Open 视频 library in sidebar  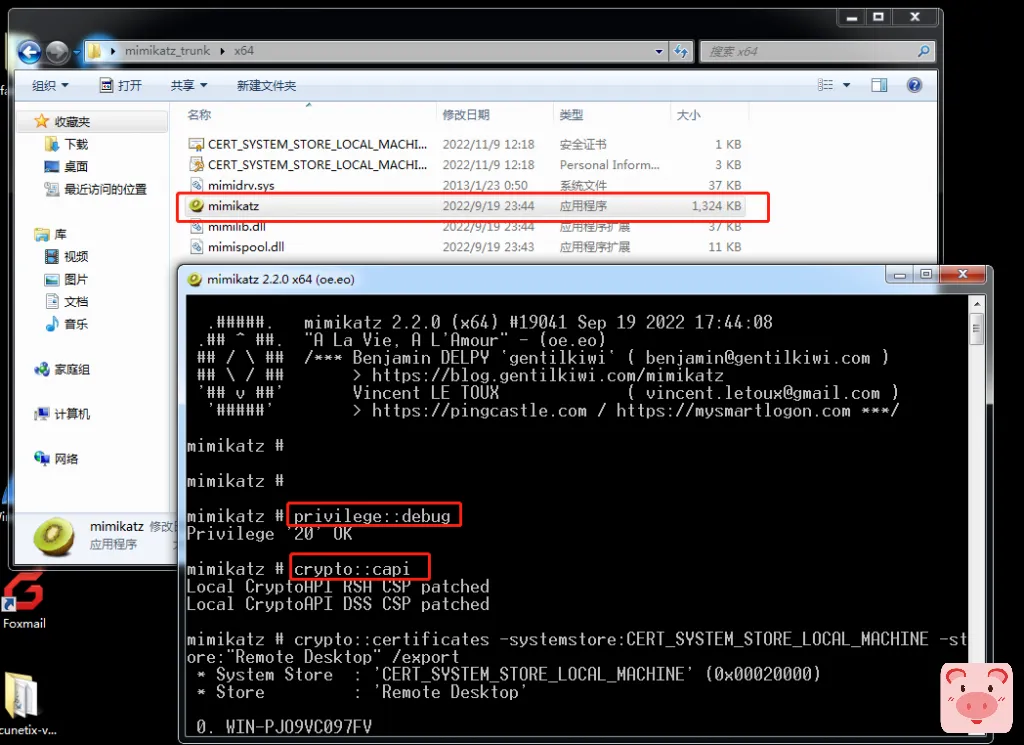[76, 257]
